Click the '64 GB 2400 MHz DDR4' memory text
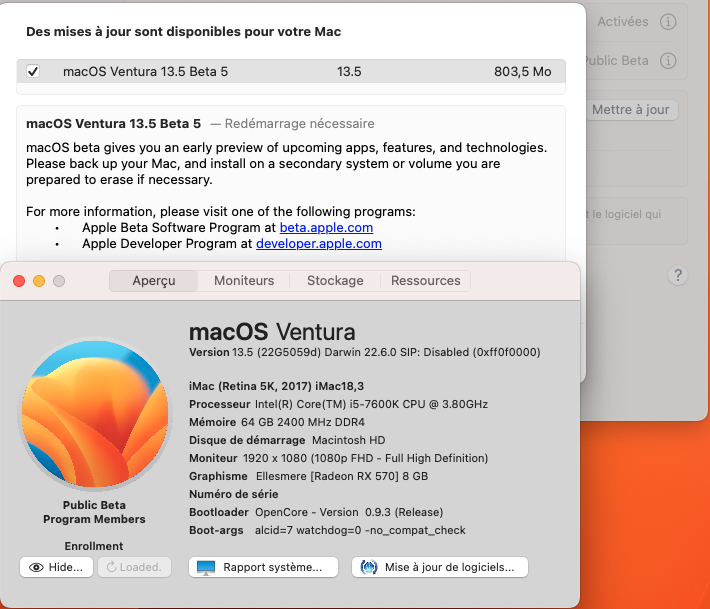The height and width of the screenshot is (609, 710). [x=303, y=422]
